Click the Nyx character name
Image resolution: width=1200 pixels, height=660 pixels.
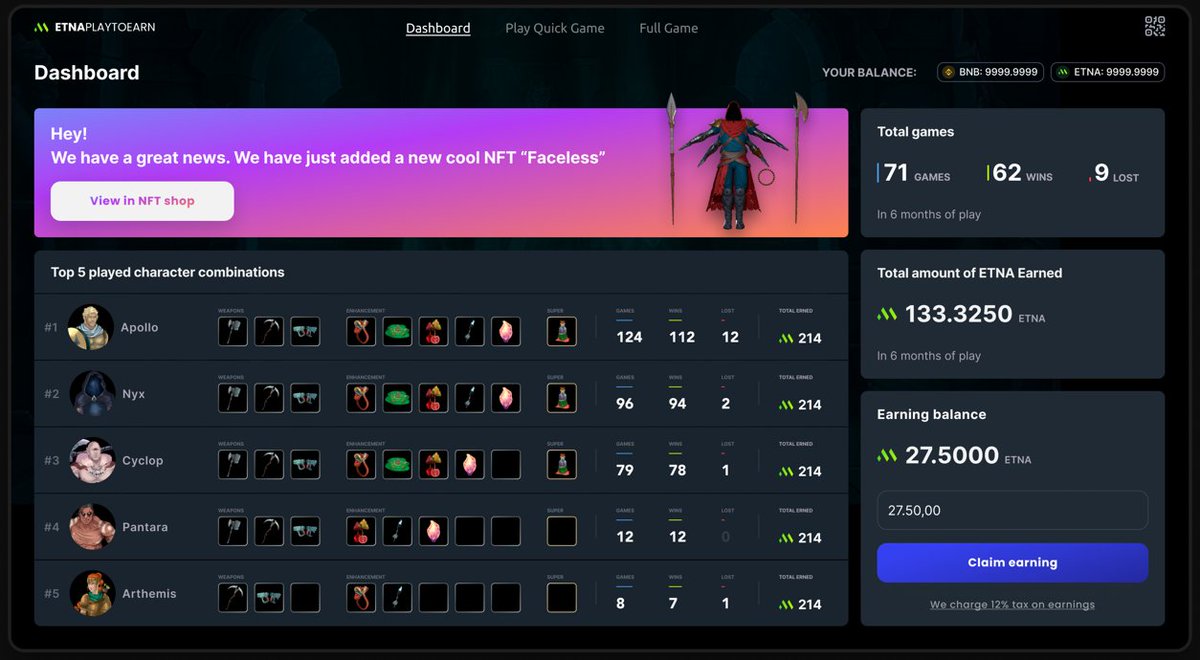(133, 394)
